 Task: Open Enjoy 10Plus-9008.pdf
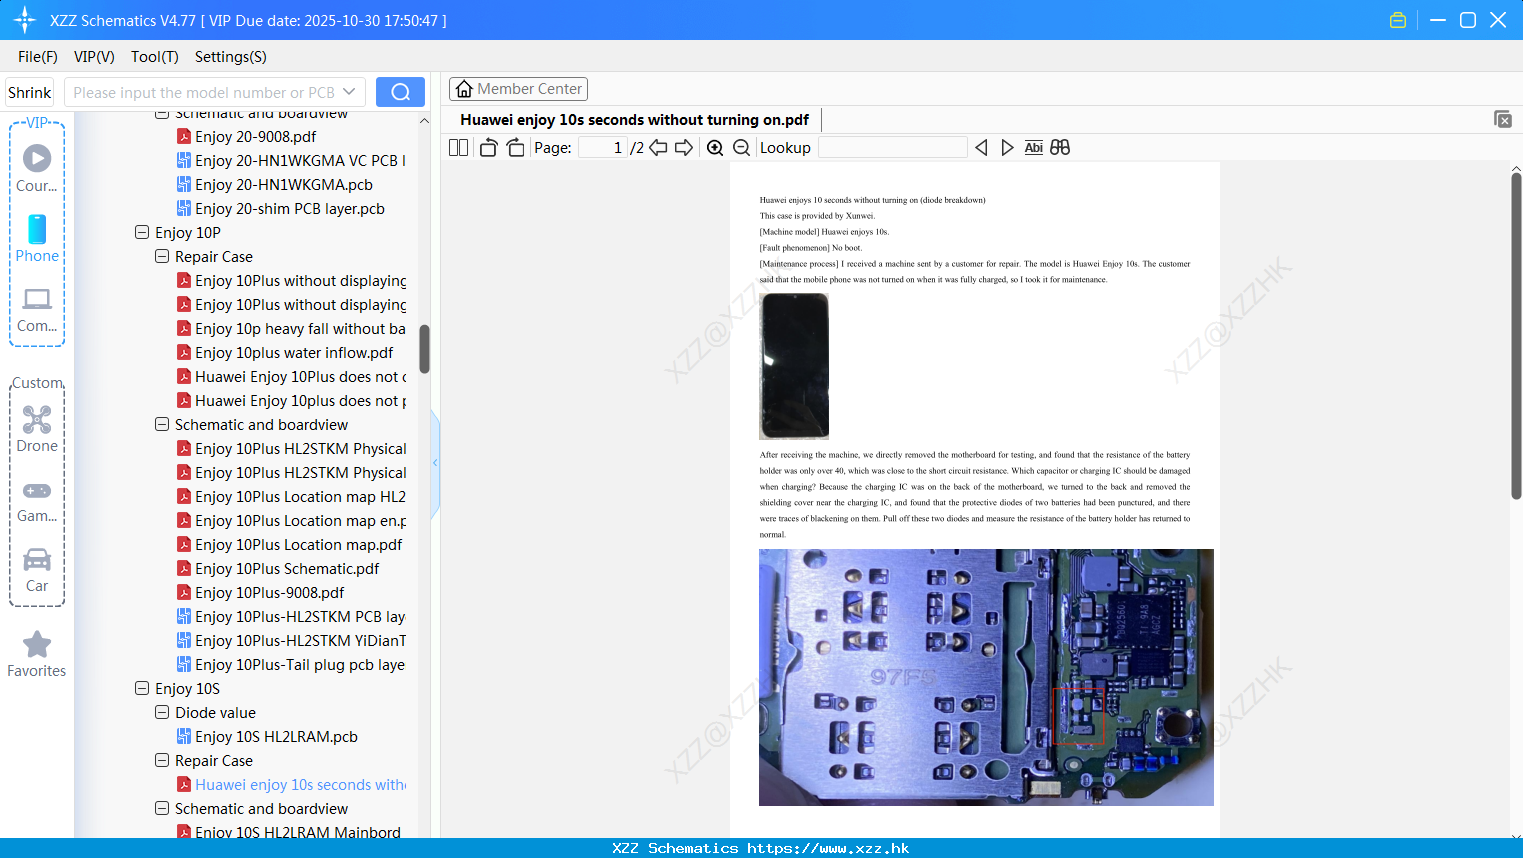pyautogui.click(x=270, y=592)
